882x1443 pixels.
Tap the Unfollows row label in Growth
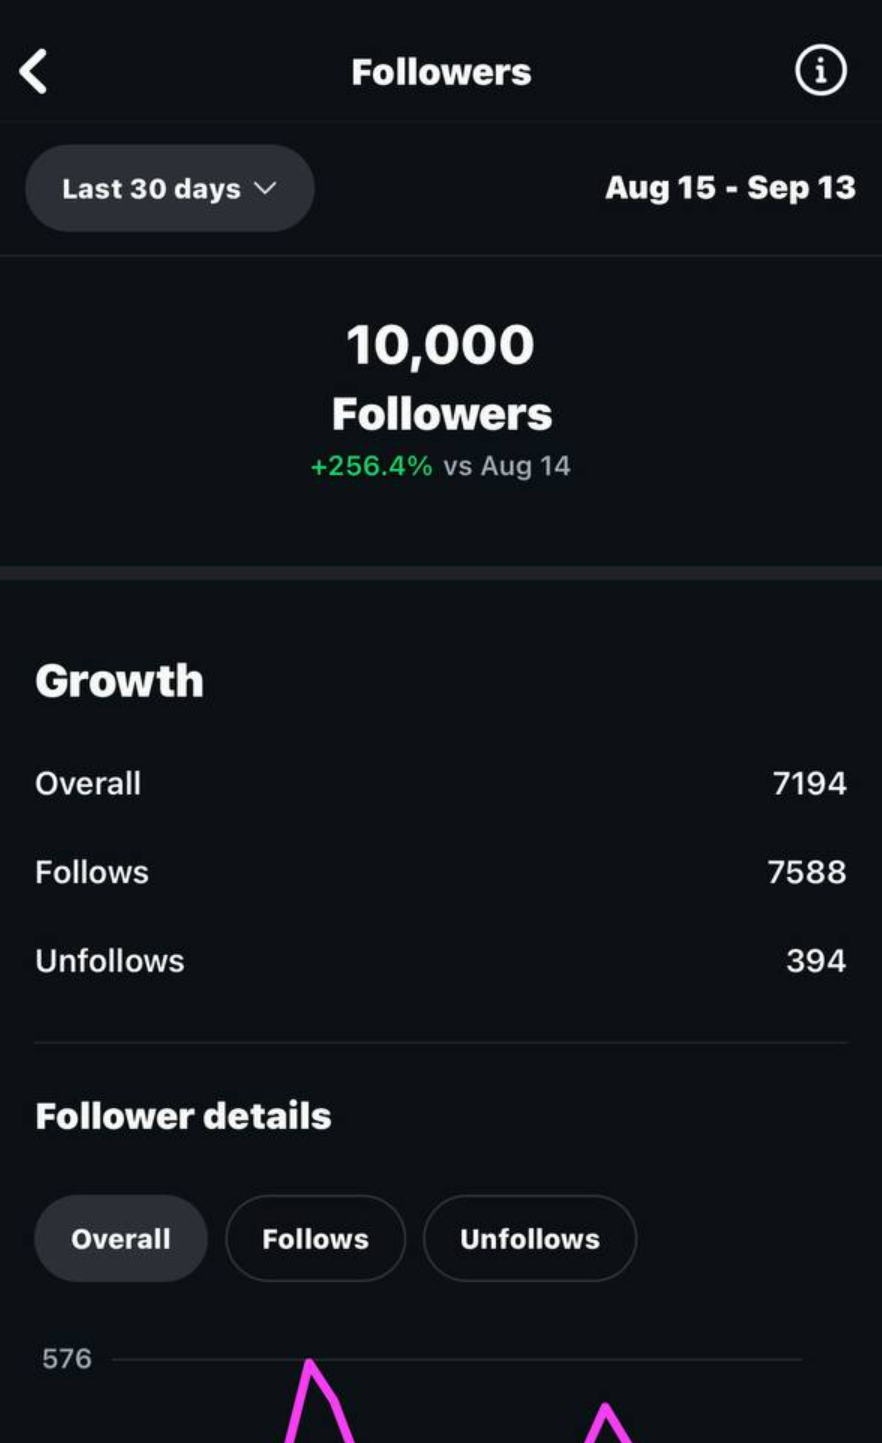pyautogui.click(x=110, y=961)
